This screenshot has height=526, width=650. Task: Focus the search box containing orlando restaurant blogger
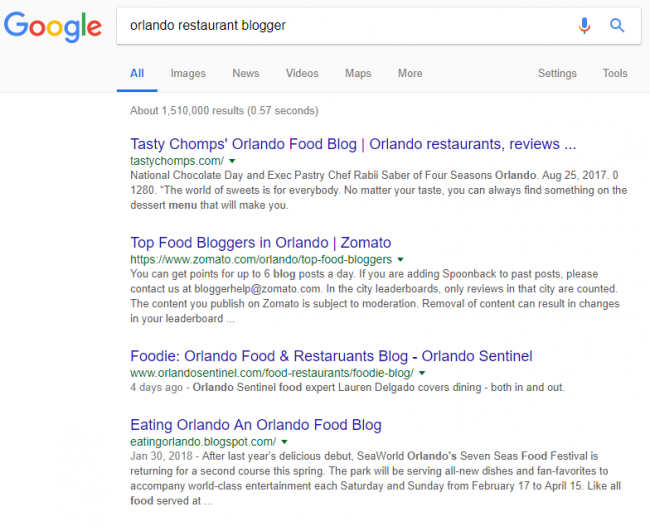pyautogui.click(x=378, y=26)
